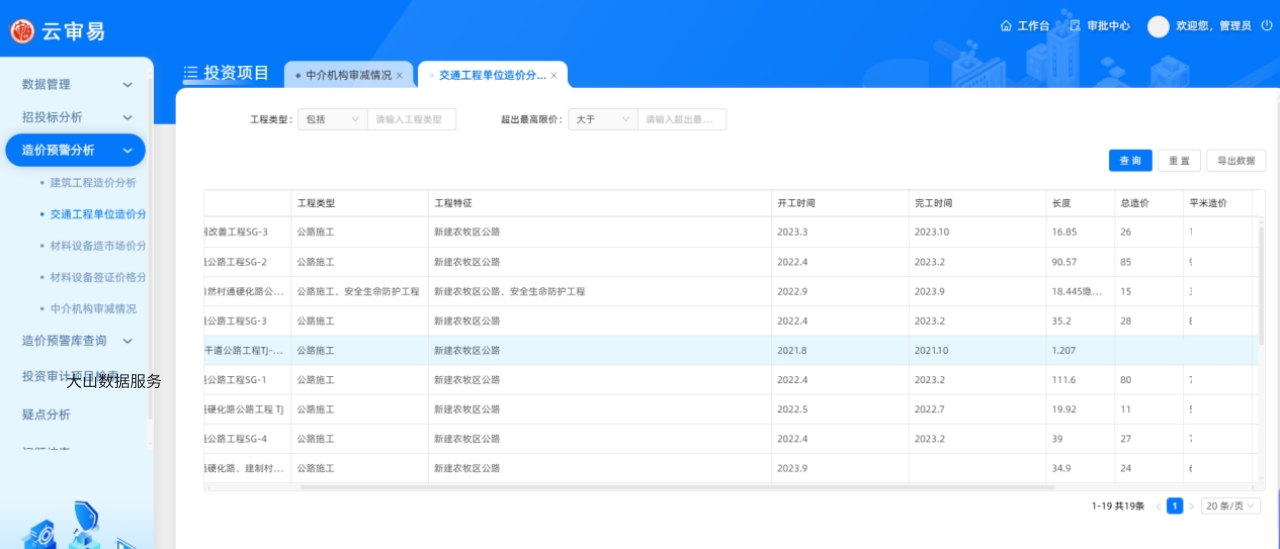
Task: Close the 交通工程单位造价分 tab
Action: [x=553, y=75]
